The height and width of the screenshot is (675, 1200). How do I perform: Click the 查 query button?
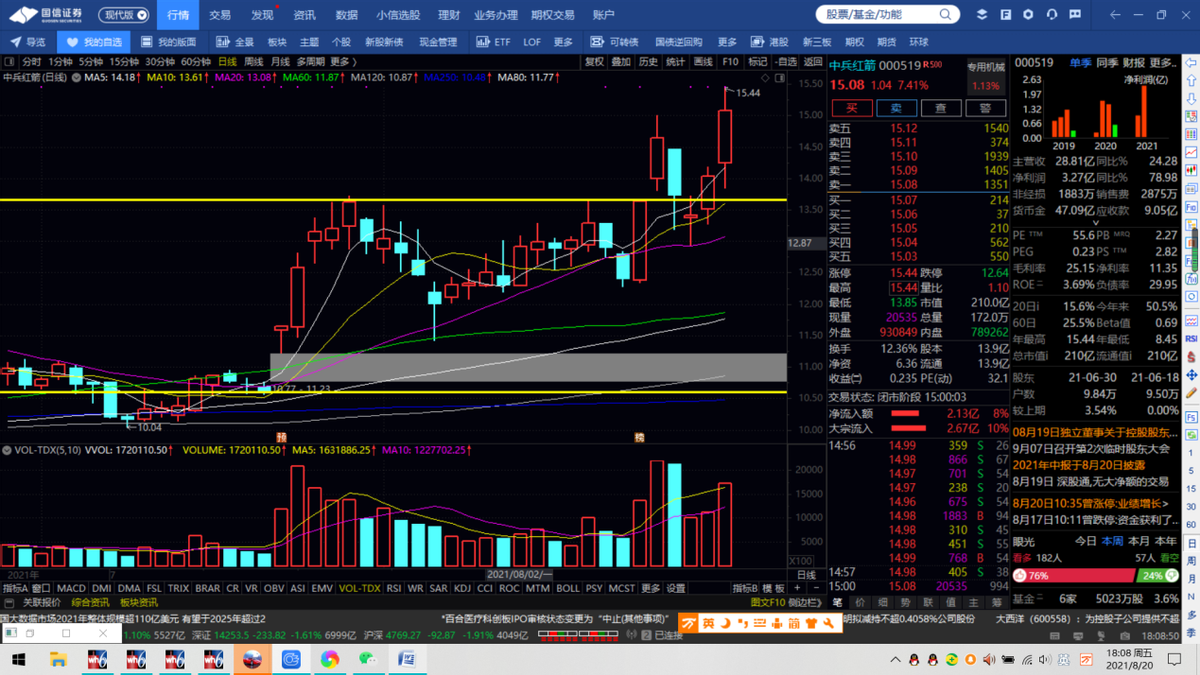(x=941, y=108)
